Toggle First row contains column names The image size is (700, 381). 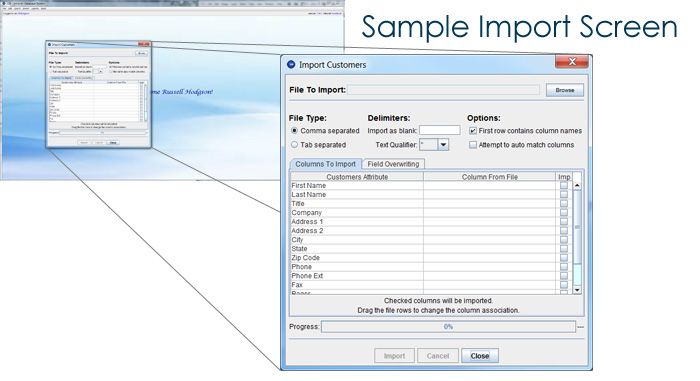tap(473, 131)
